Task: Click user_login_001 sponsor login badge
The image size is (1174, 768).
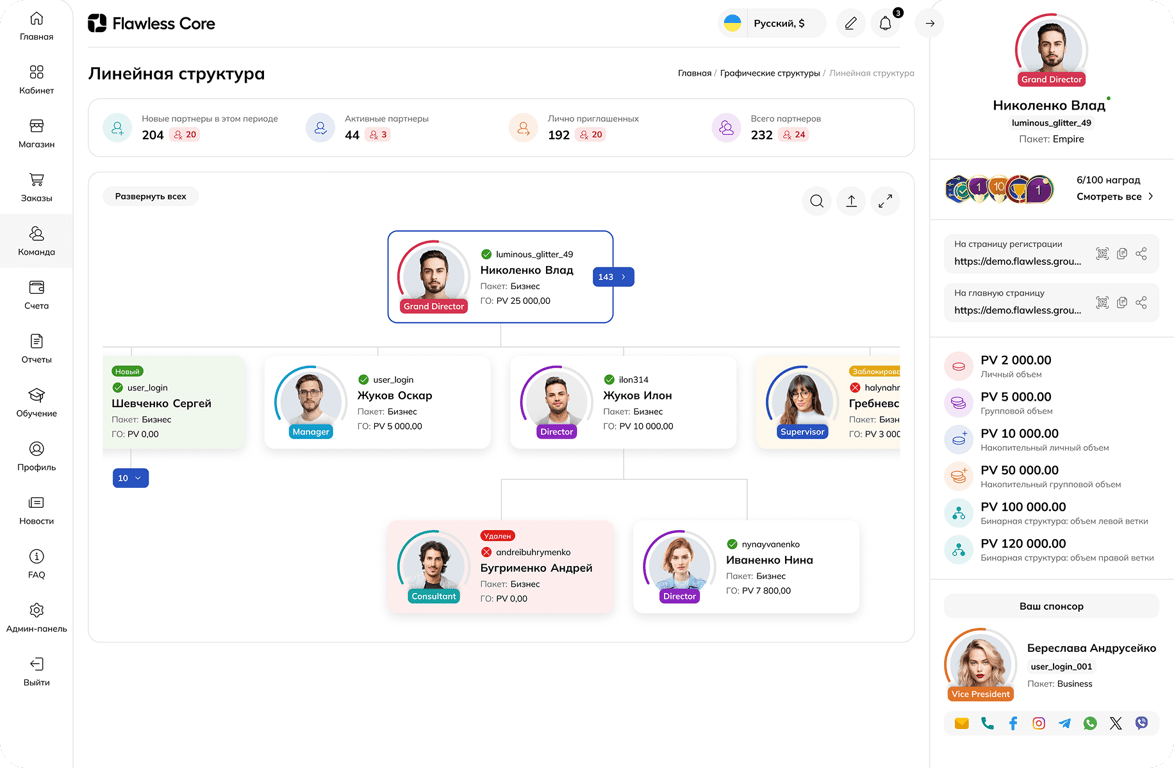Action: (x=1061, y=666)
